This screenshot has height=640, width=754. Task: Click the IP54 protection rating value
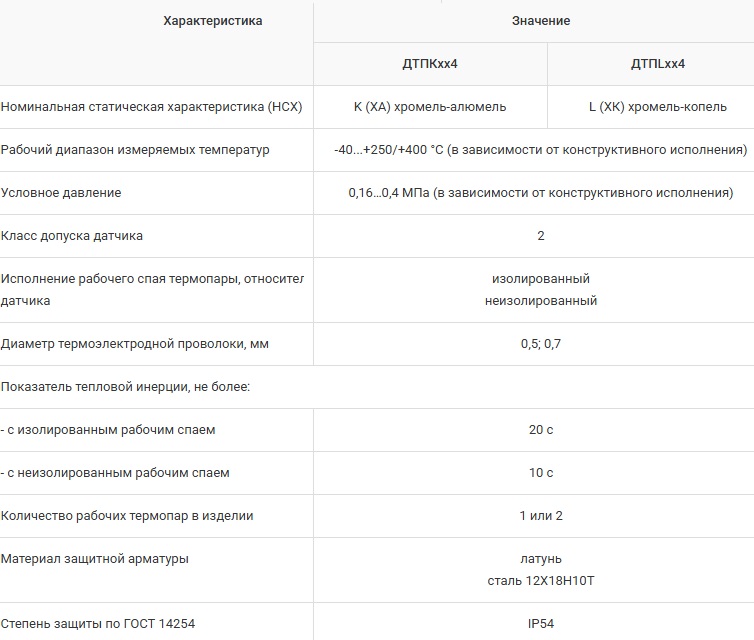coord(541,624)
